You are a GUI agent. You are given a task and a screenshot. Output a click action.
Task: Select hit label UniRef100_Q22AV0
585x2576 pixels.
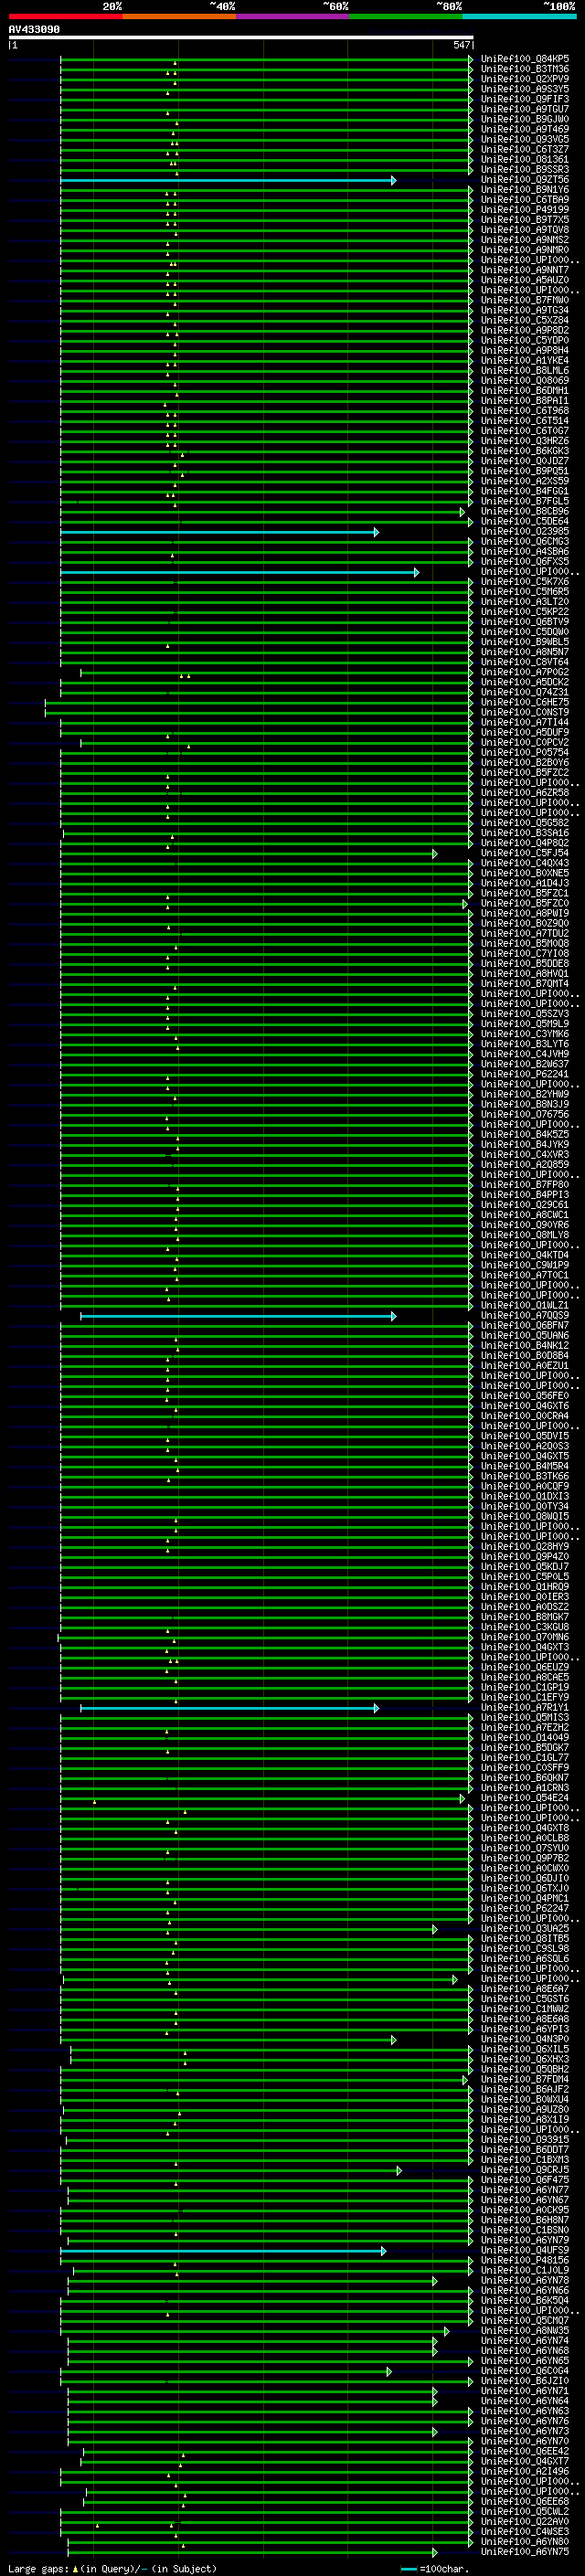point(525,2522)
